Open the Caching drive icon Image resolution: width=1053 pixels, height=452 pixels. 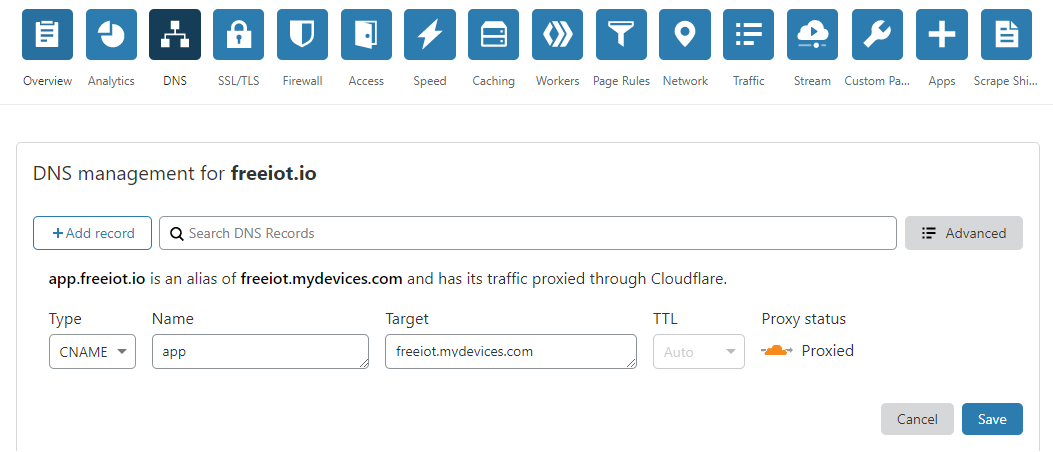click(x=494, y=35)
